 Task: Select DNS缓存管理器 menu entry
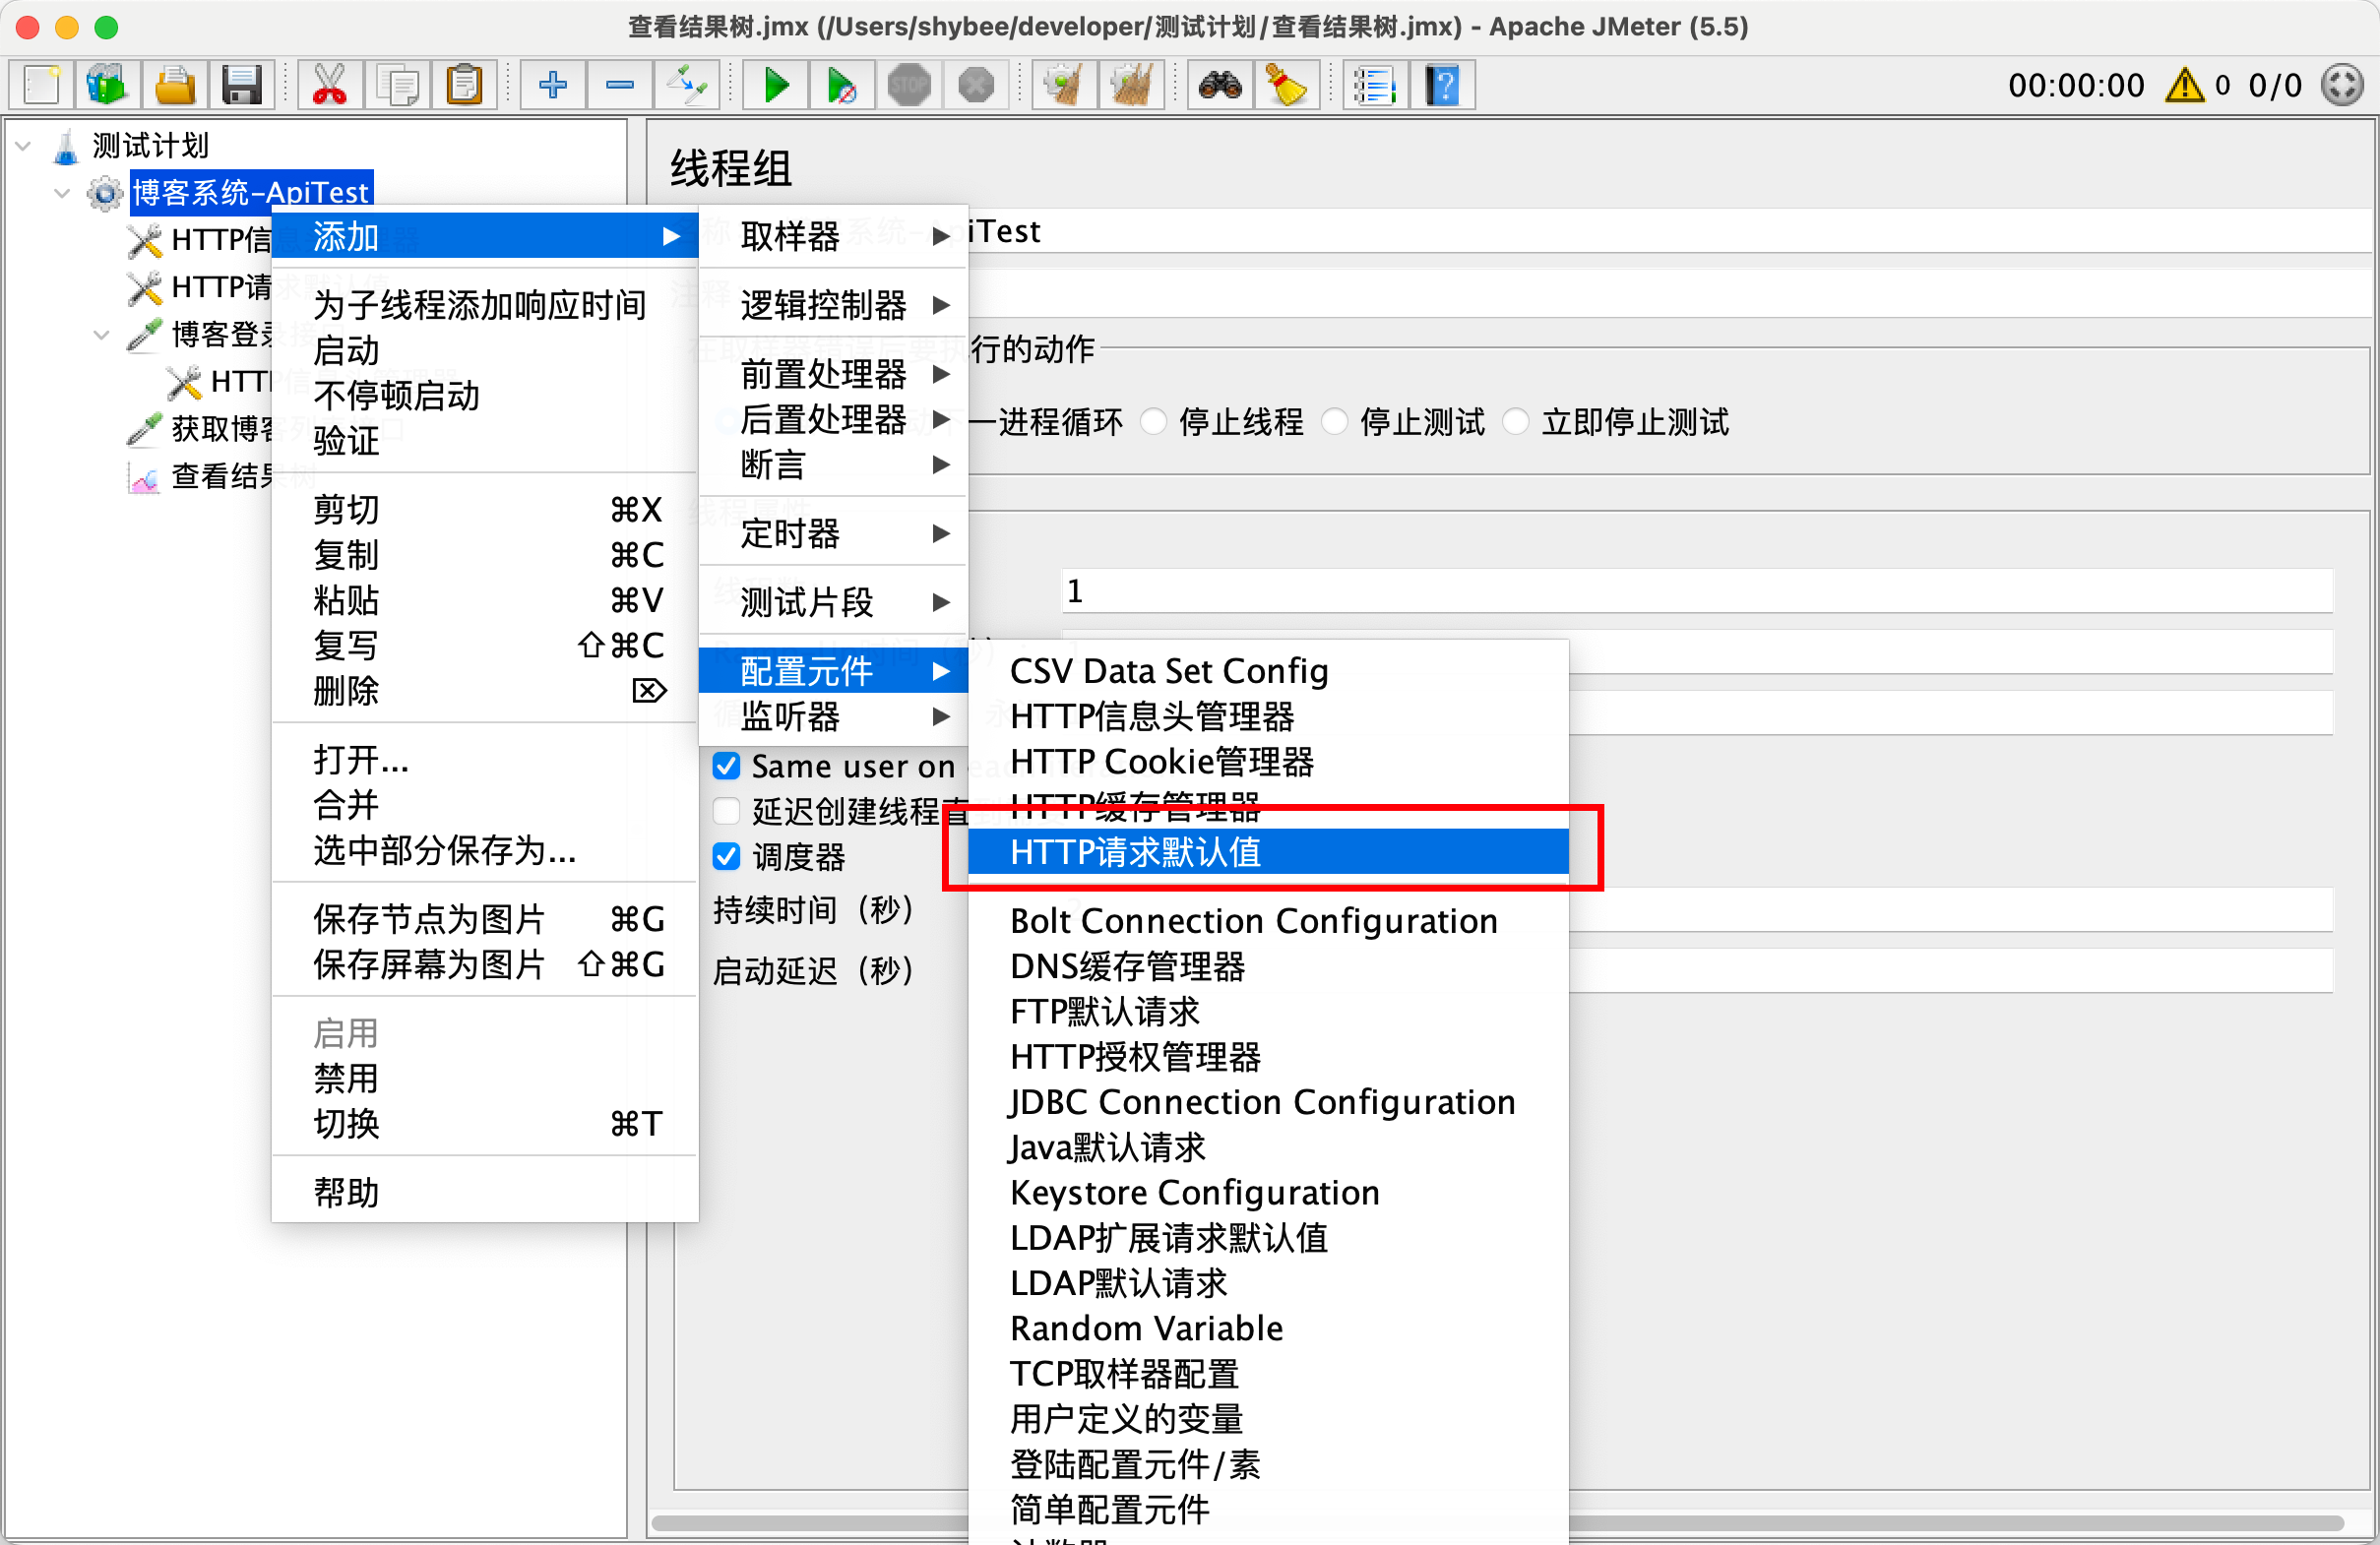point(1268,966)
